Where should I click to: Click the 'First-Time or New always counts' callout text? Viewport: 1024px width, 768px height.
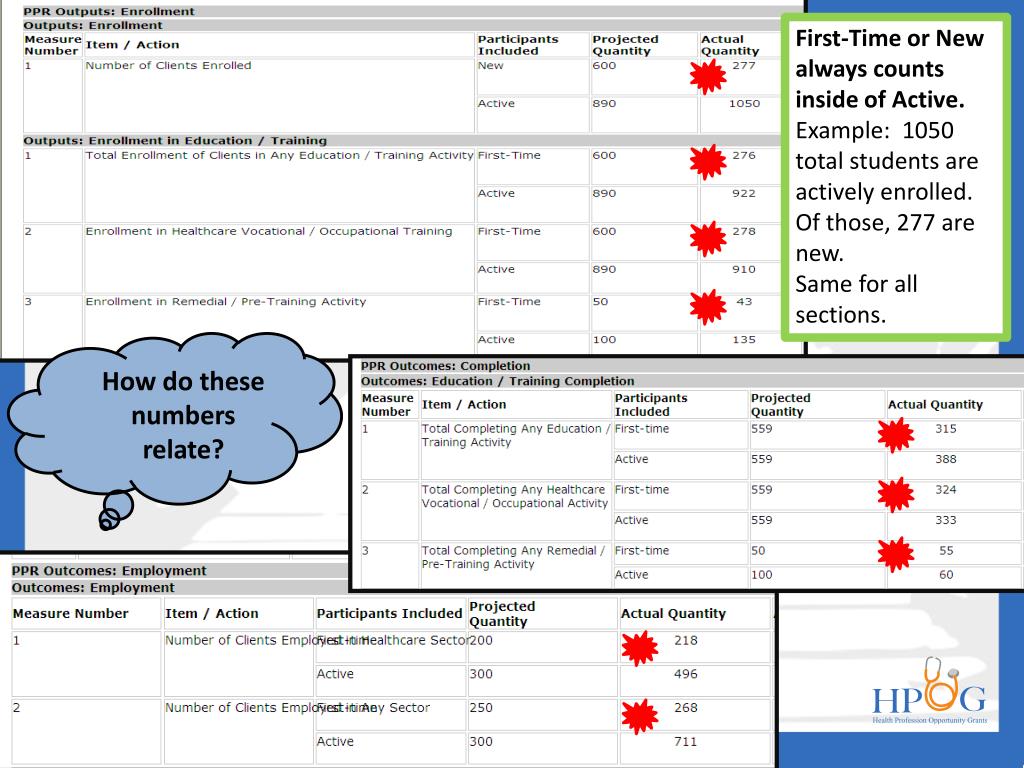click(x=889, y=69)
